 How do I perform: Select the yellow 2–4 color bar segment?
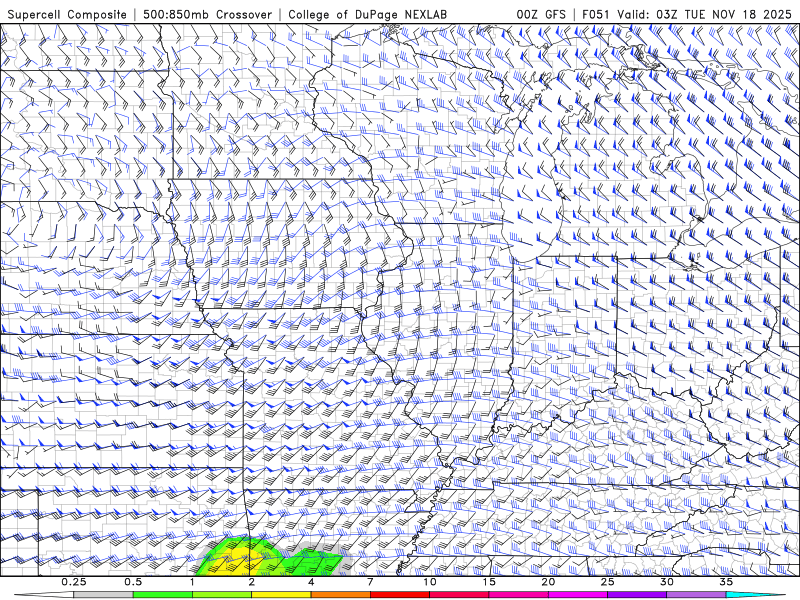pyautogui.click(x=281, y=595)
